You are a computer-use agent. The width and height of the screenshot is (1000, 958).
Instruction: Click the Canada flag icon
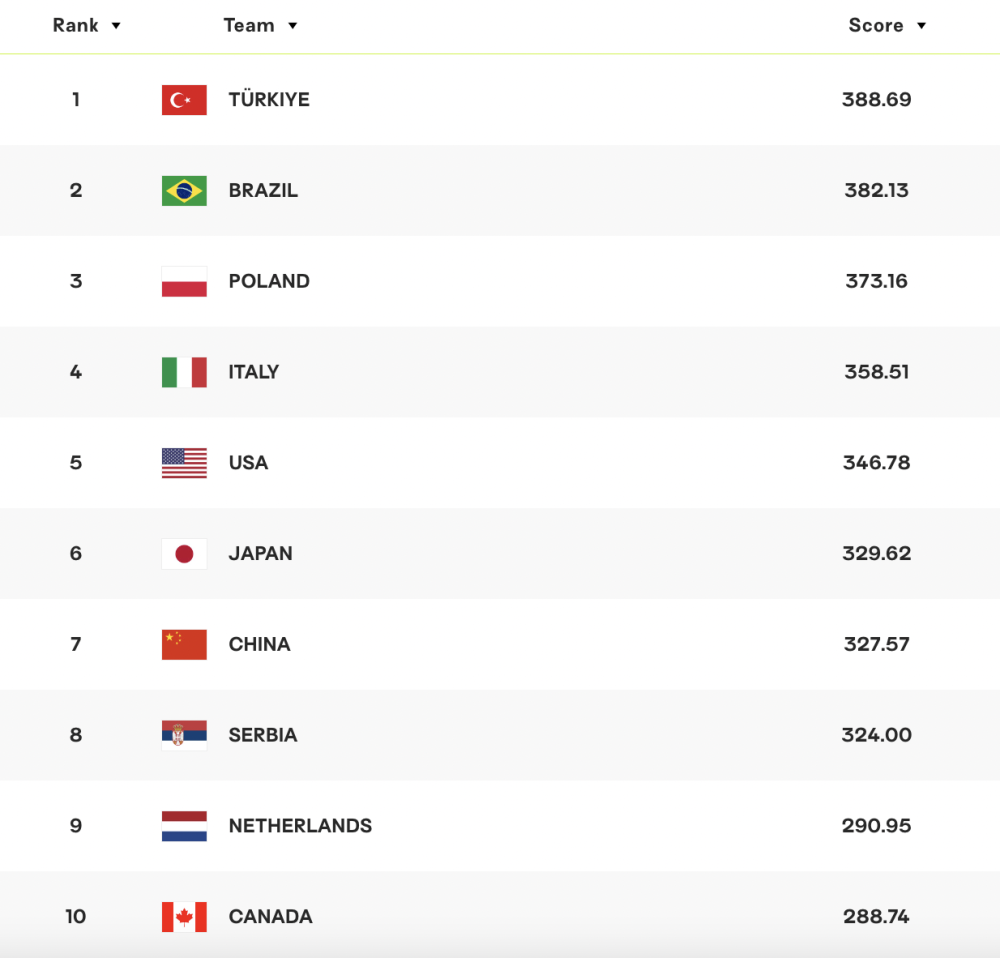click(184, 917)
